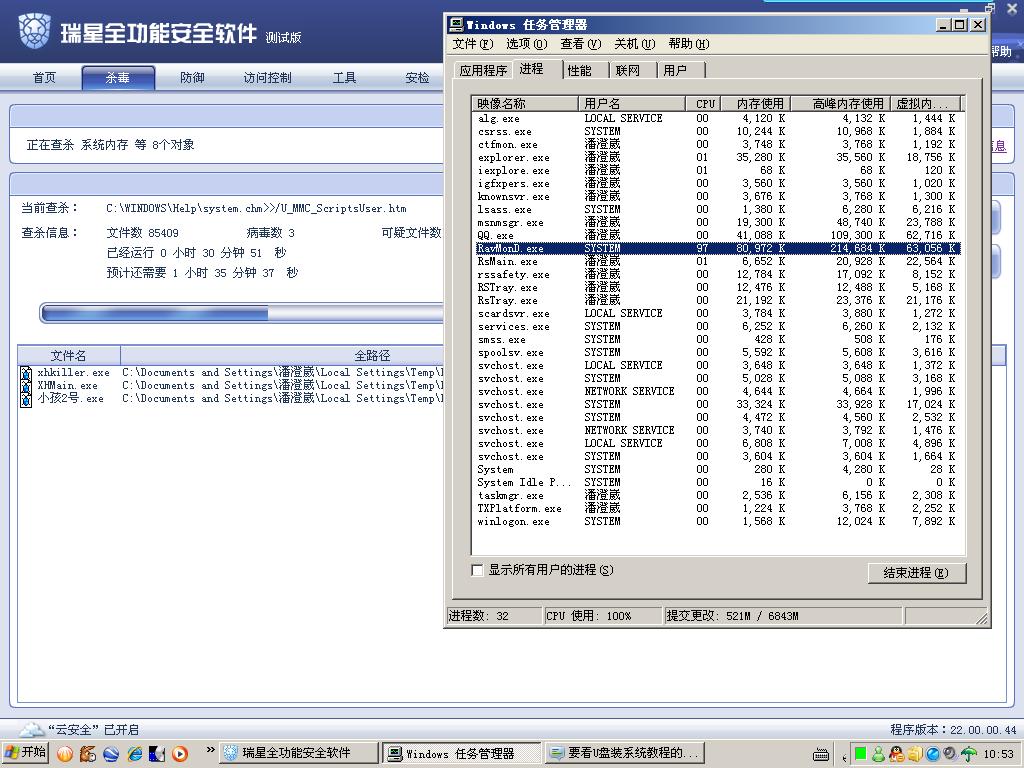Select the RavMonD.exe process row
This screenshot has height=768, width=1024.
point(716,248)
